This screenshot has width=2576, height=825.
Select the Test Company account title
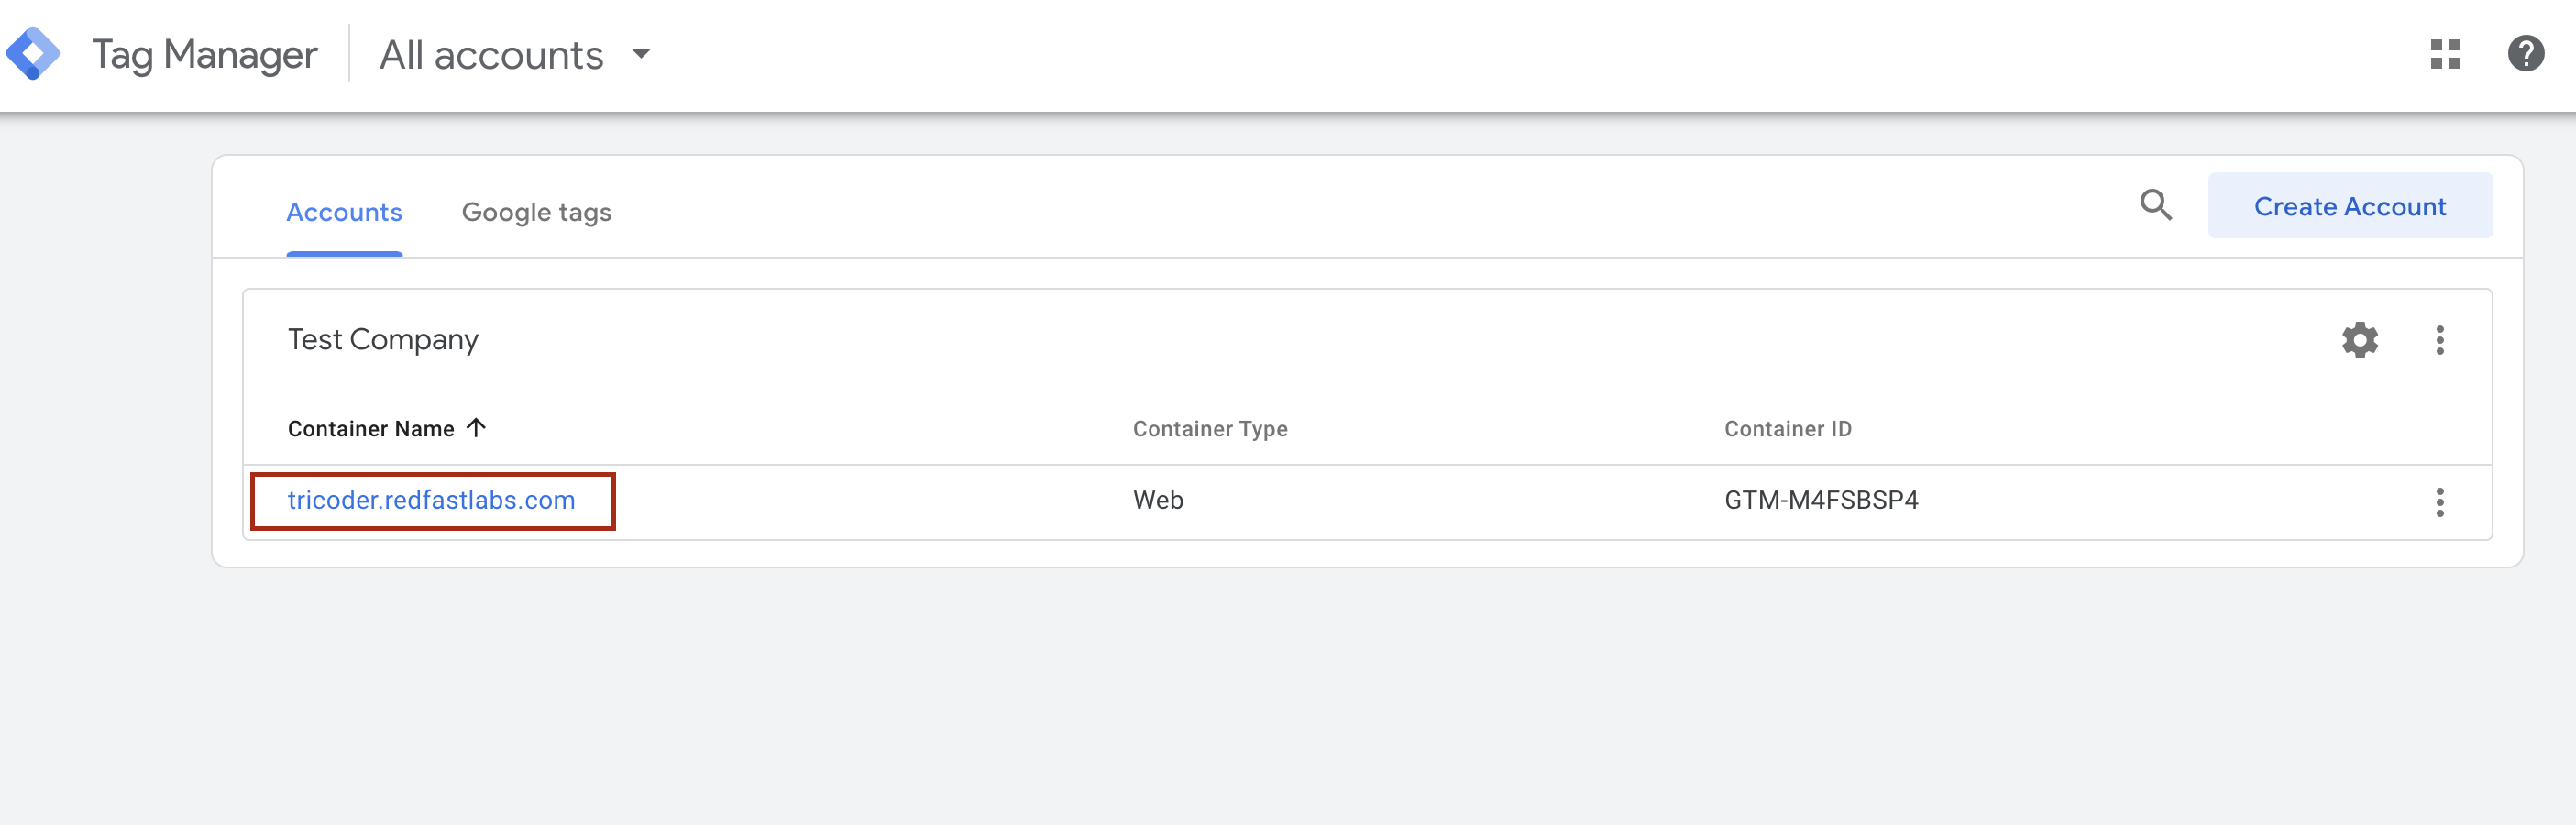383,340
